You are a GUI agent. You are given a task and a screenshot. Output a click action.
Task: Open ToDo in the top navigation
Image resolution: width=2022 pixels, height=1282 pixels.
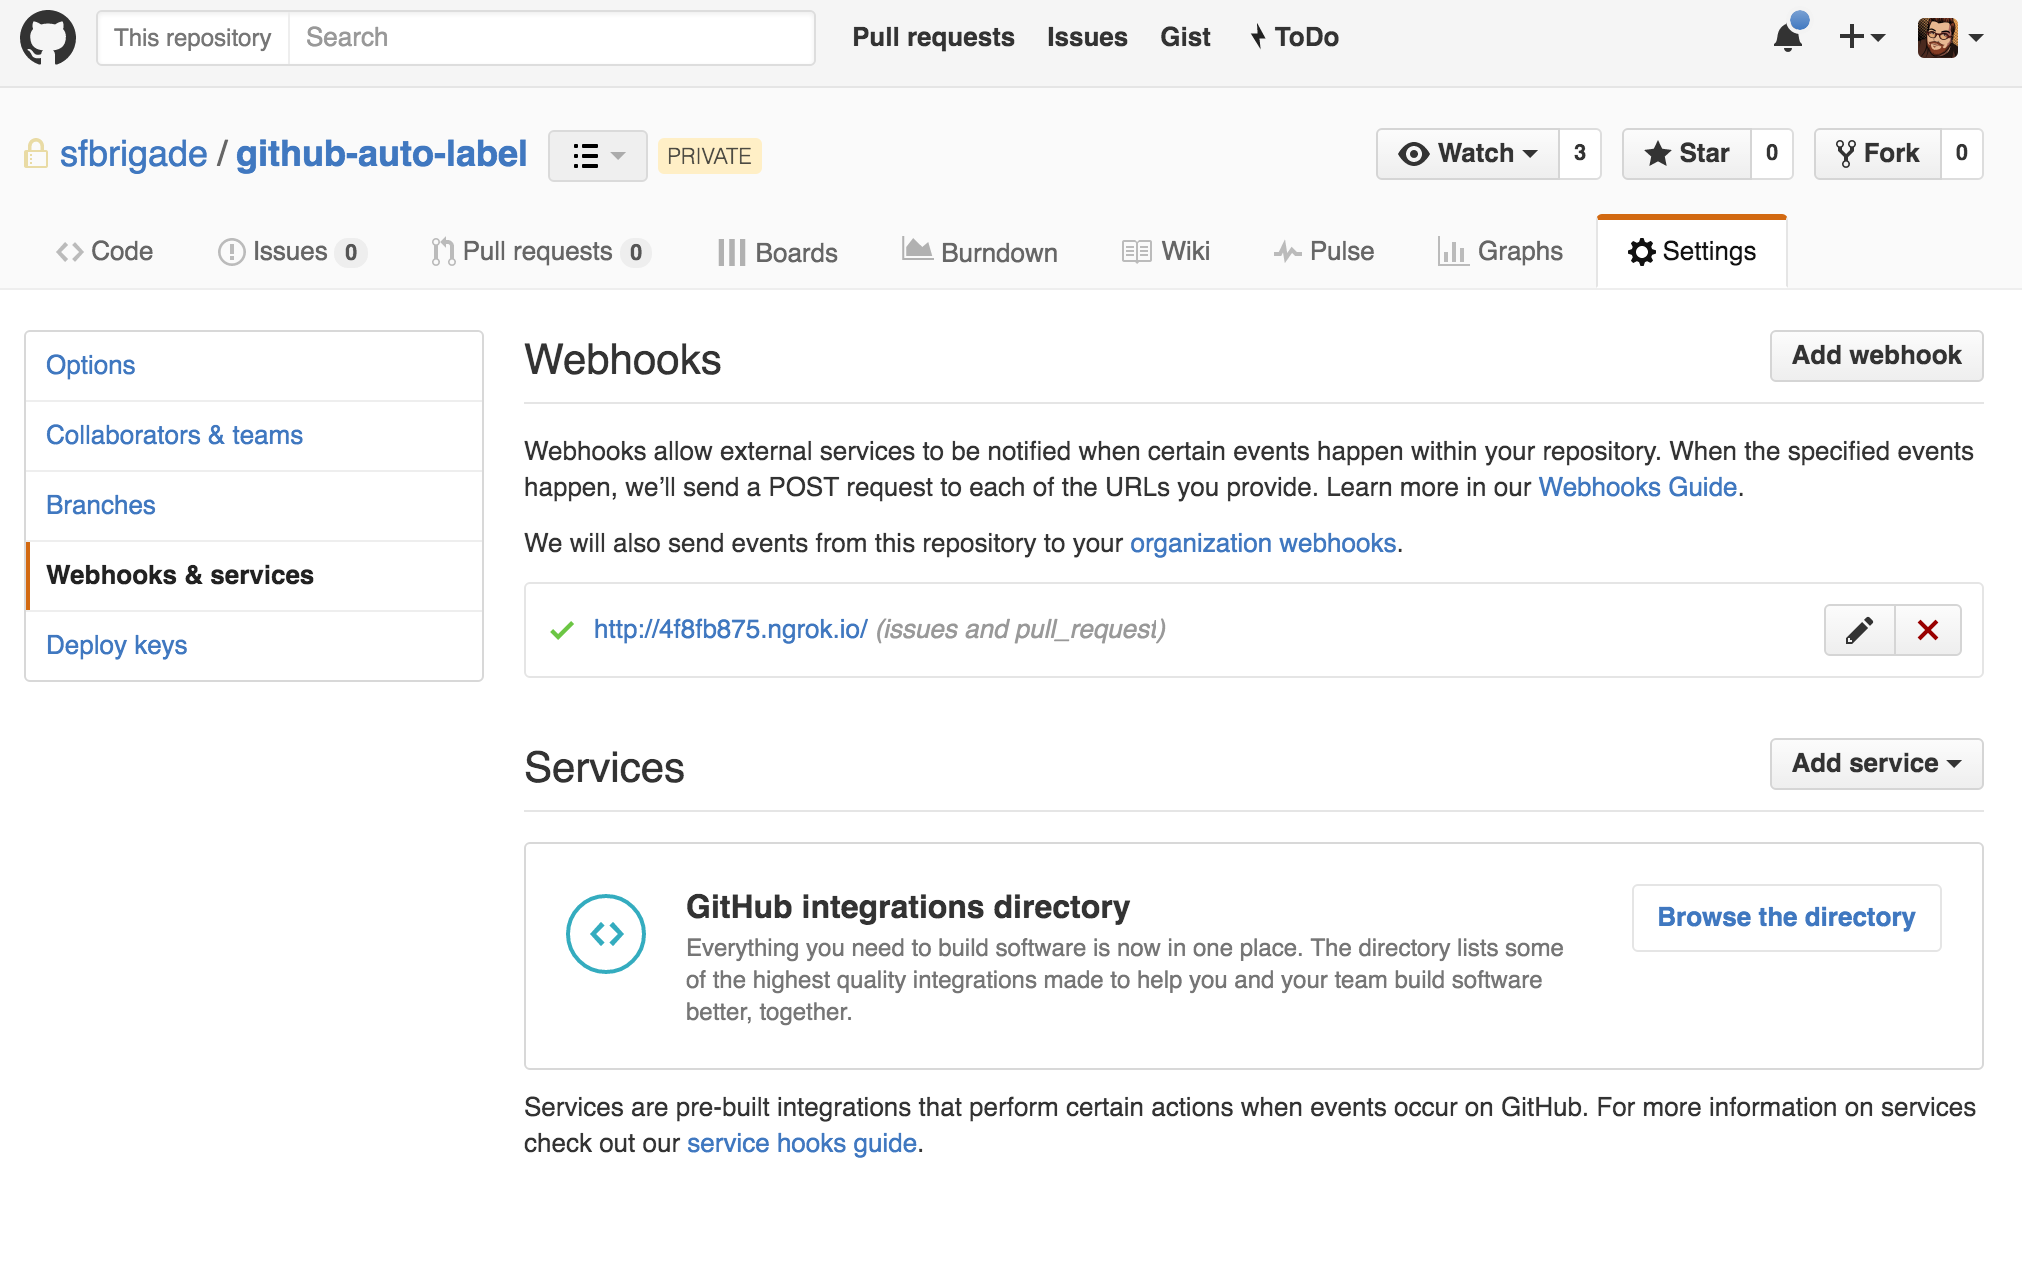1294,38
